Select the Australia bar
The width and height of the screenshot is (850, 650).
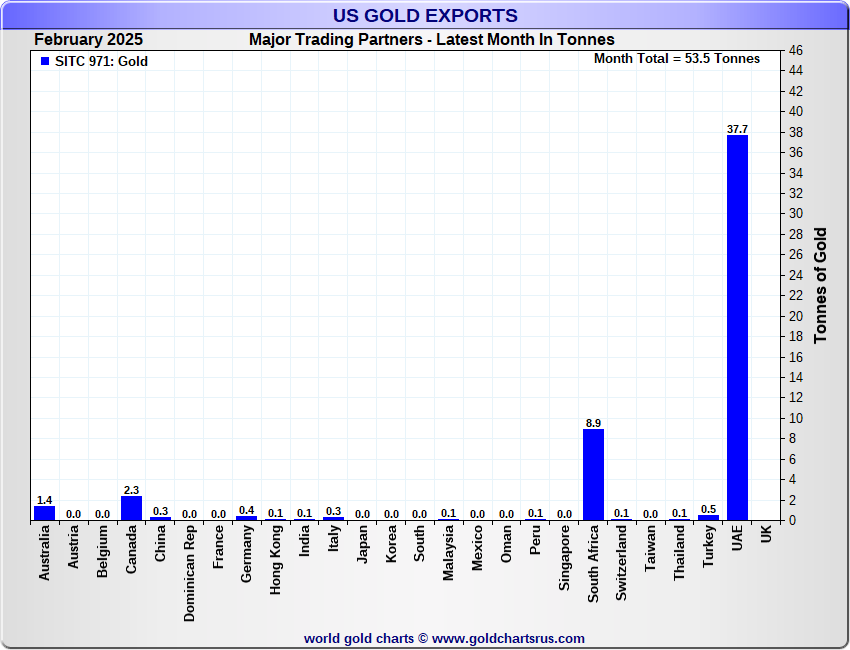click(x=44, y=513)
